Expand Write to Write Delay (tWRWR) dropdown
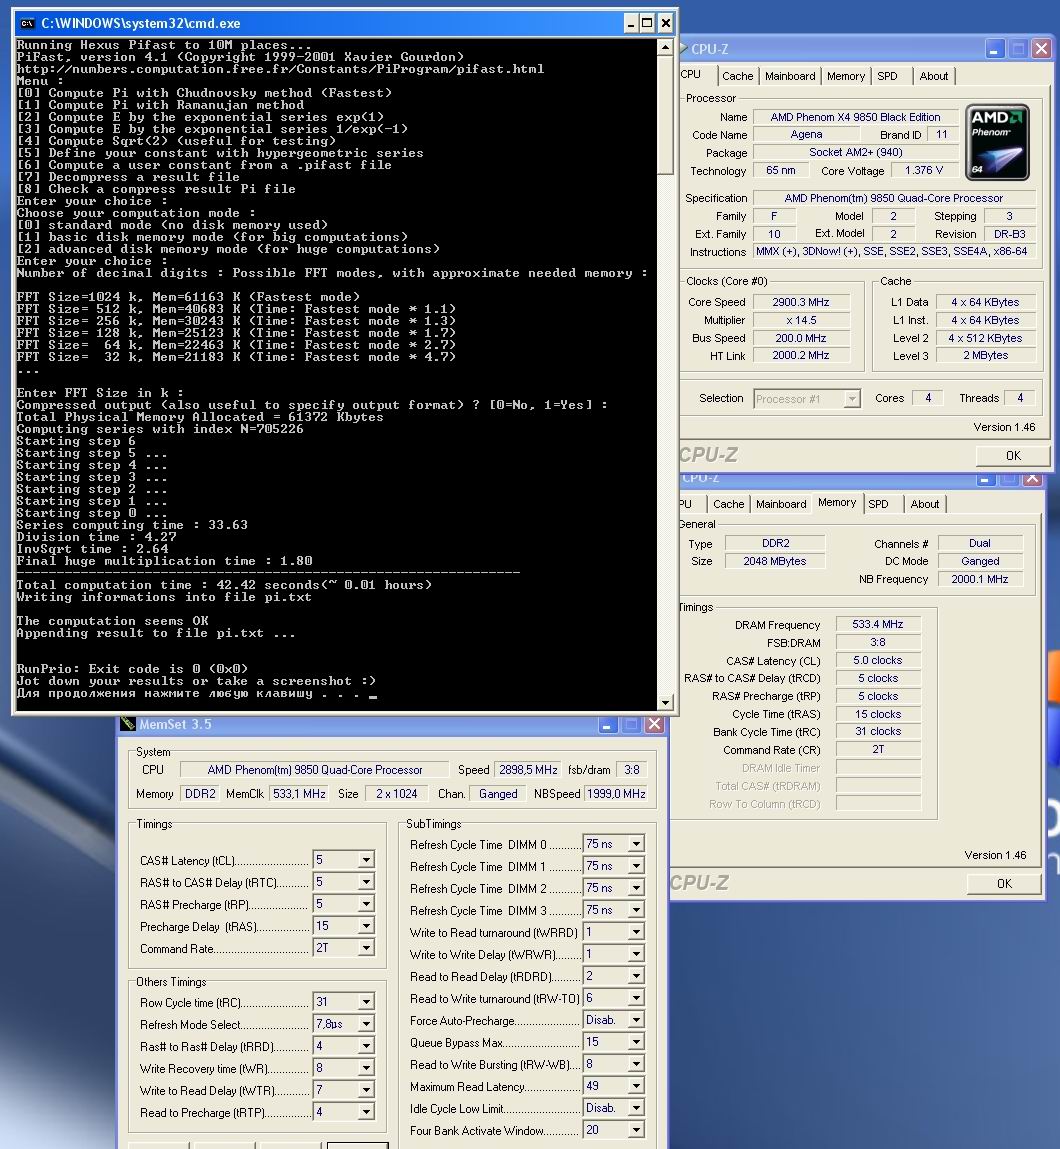Viewport: 1060px width, 1149px height. [636, 954]
